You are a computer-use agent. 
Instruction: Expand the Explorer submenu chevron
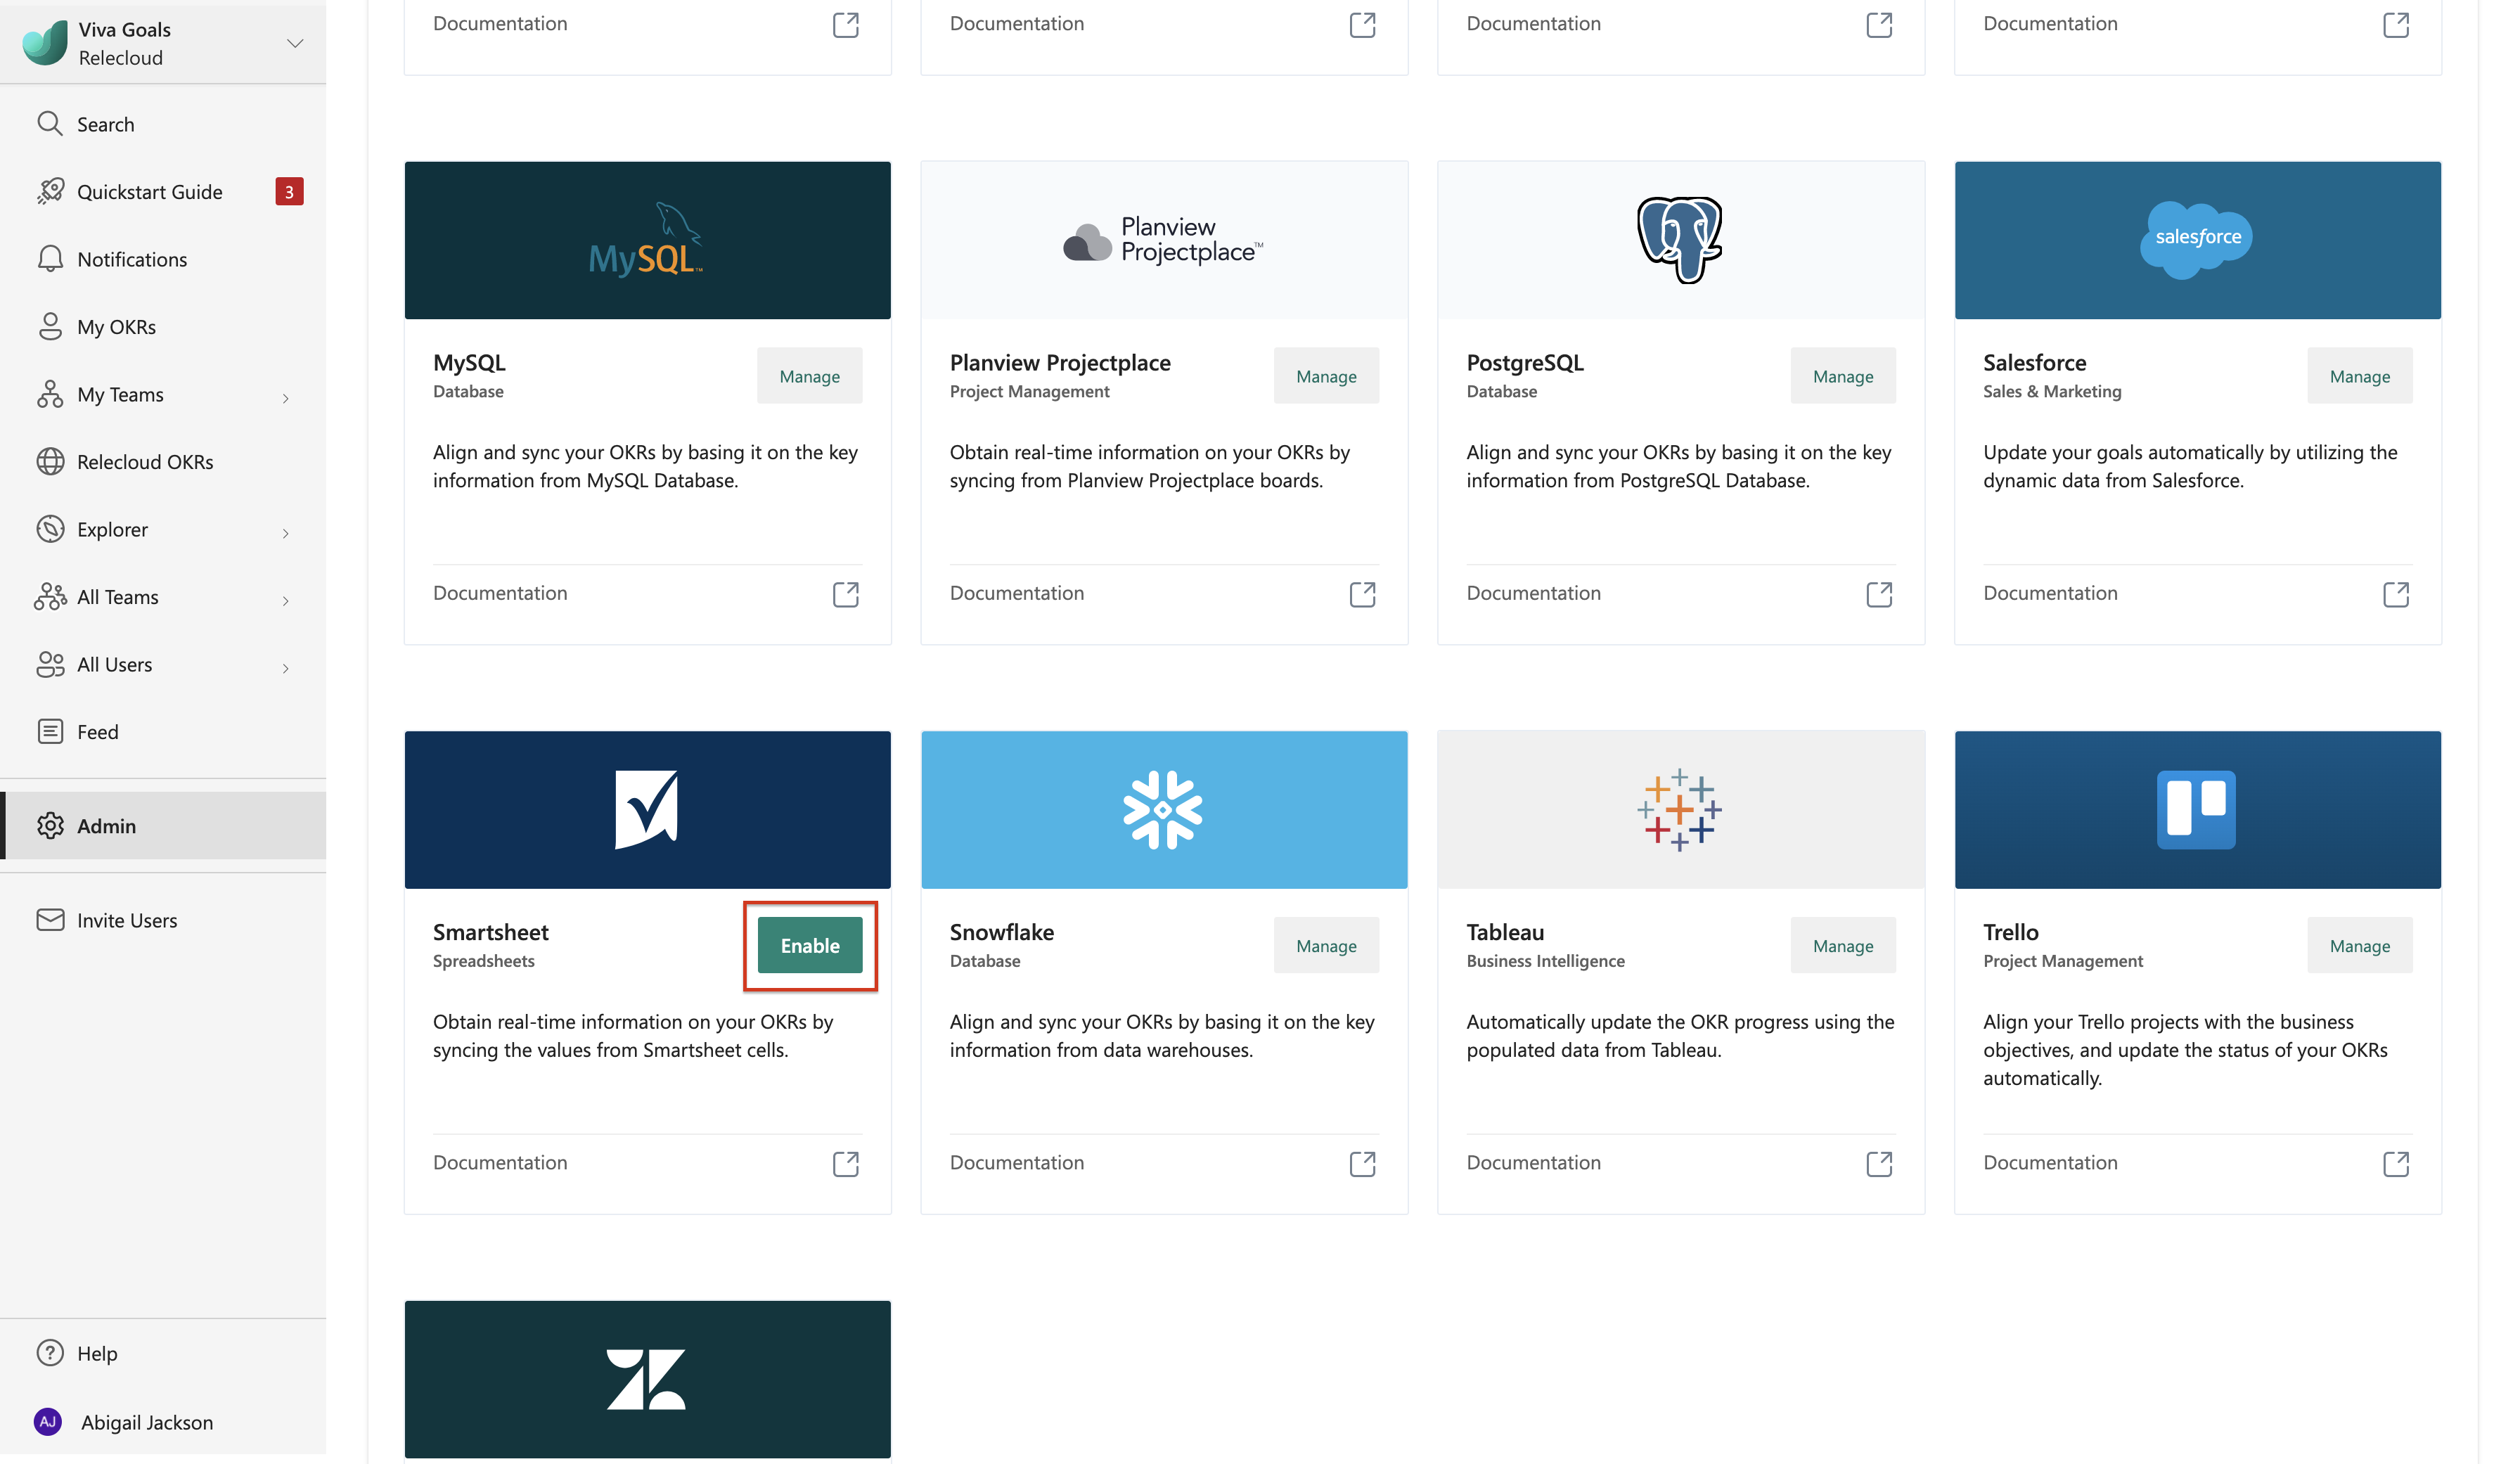pyautogui.click(x=286, y=533)
